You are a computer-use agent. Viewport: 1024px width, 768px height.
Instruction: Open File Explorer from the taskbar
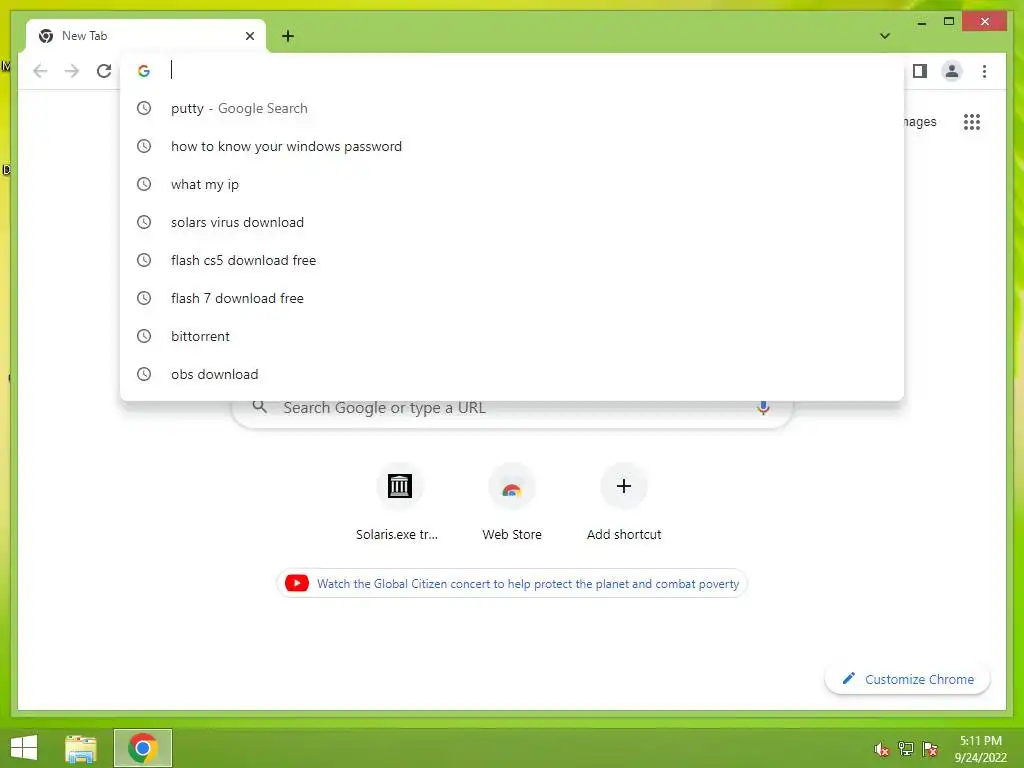tap(80, 748)
